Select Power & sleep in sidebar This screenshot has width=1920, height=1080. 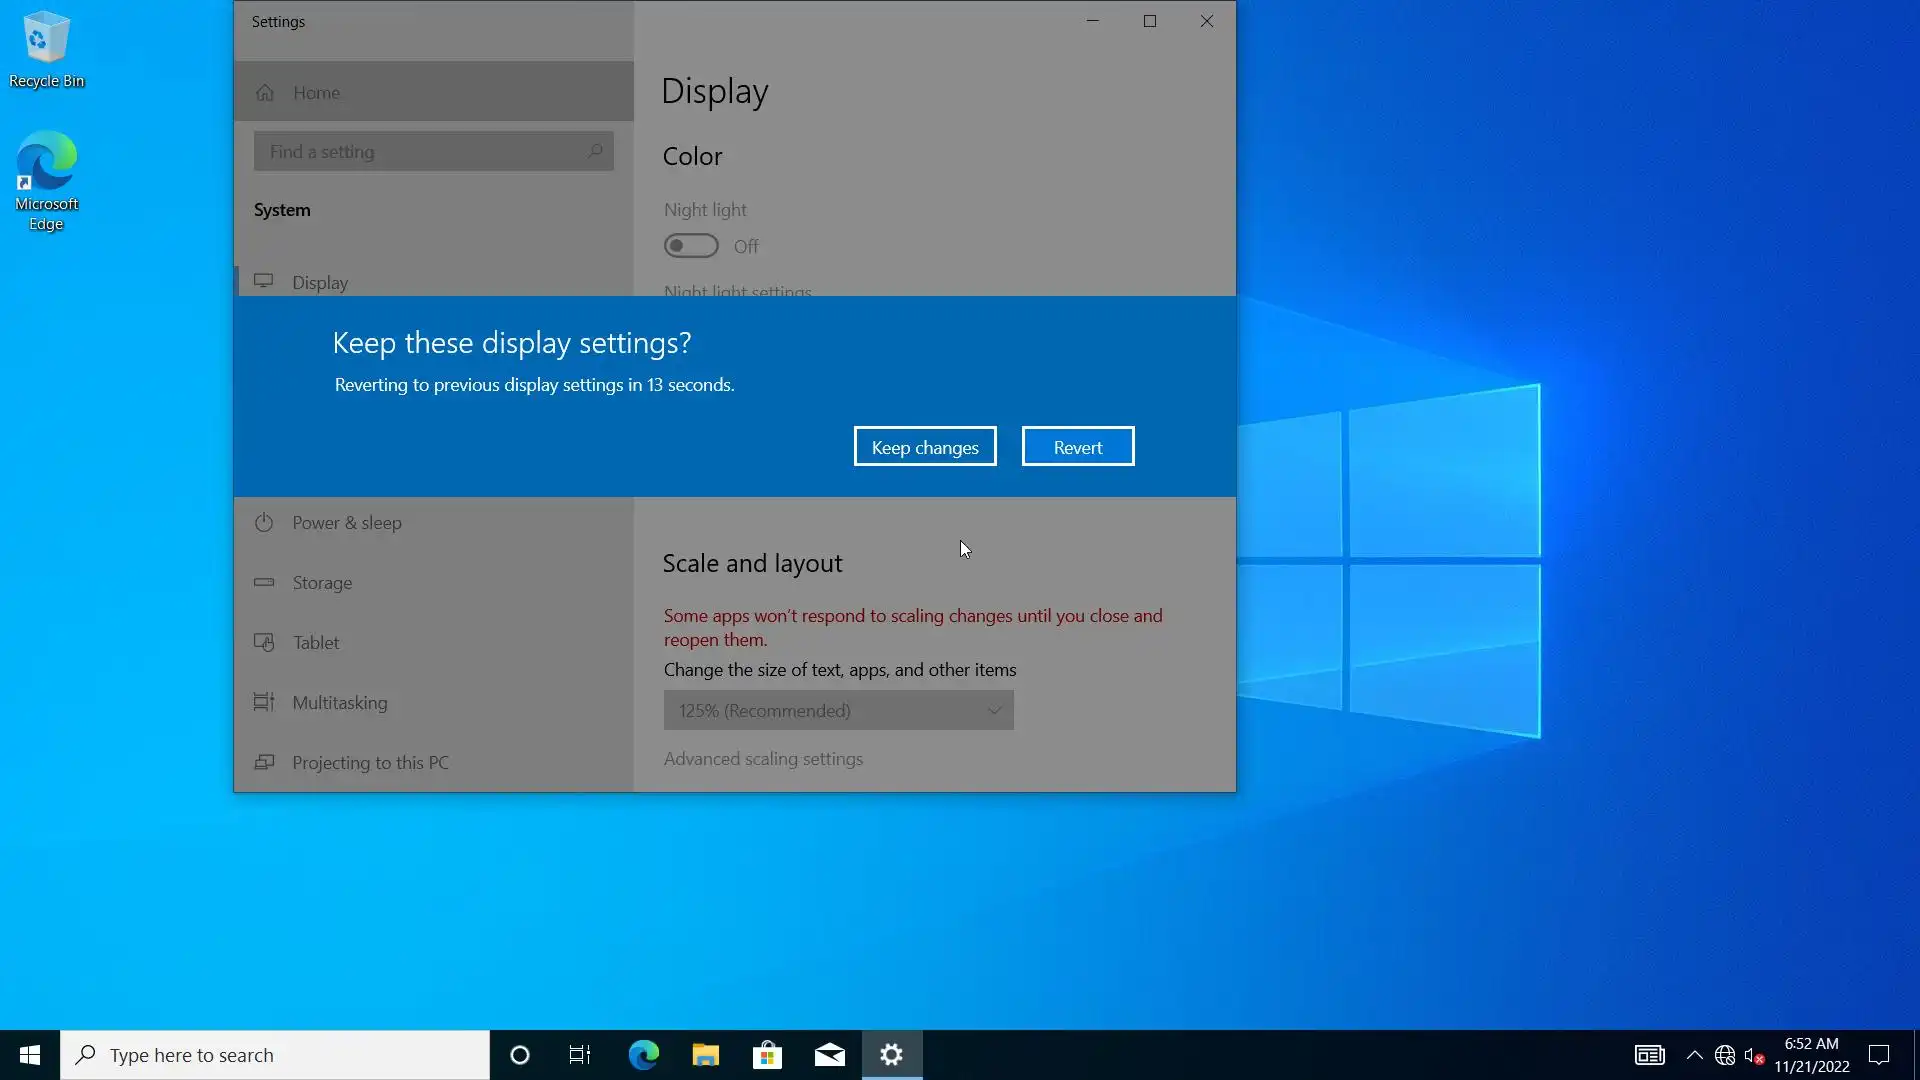click(346, 523)
